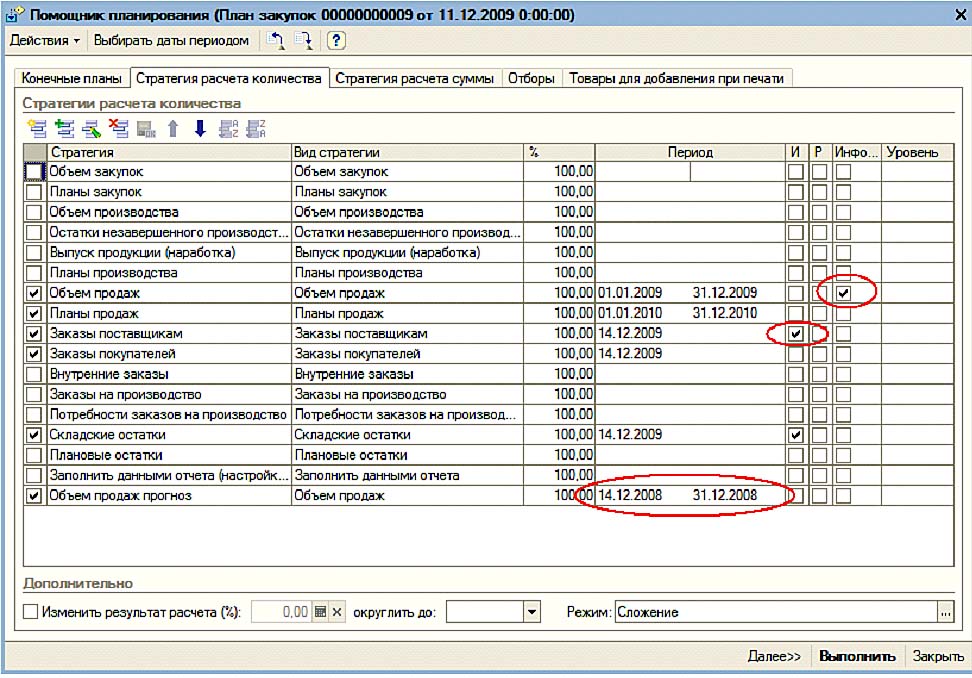Click the Стратегия column header
This screenshot has height=678, width=972.
click(x=169, y=152)
